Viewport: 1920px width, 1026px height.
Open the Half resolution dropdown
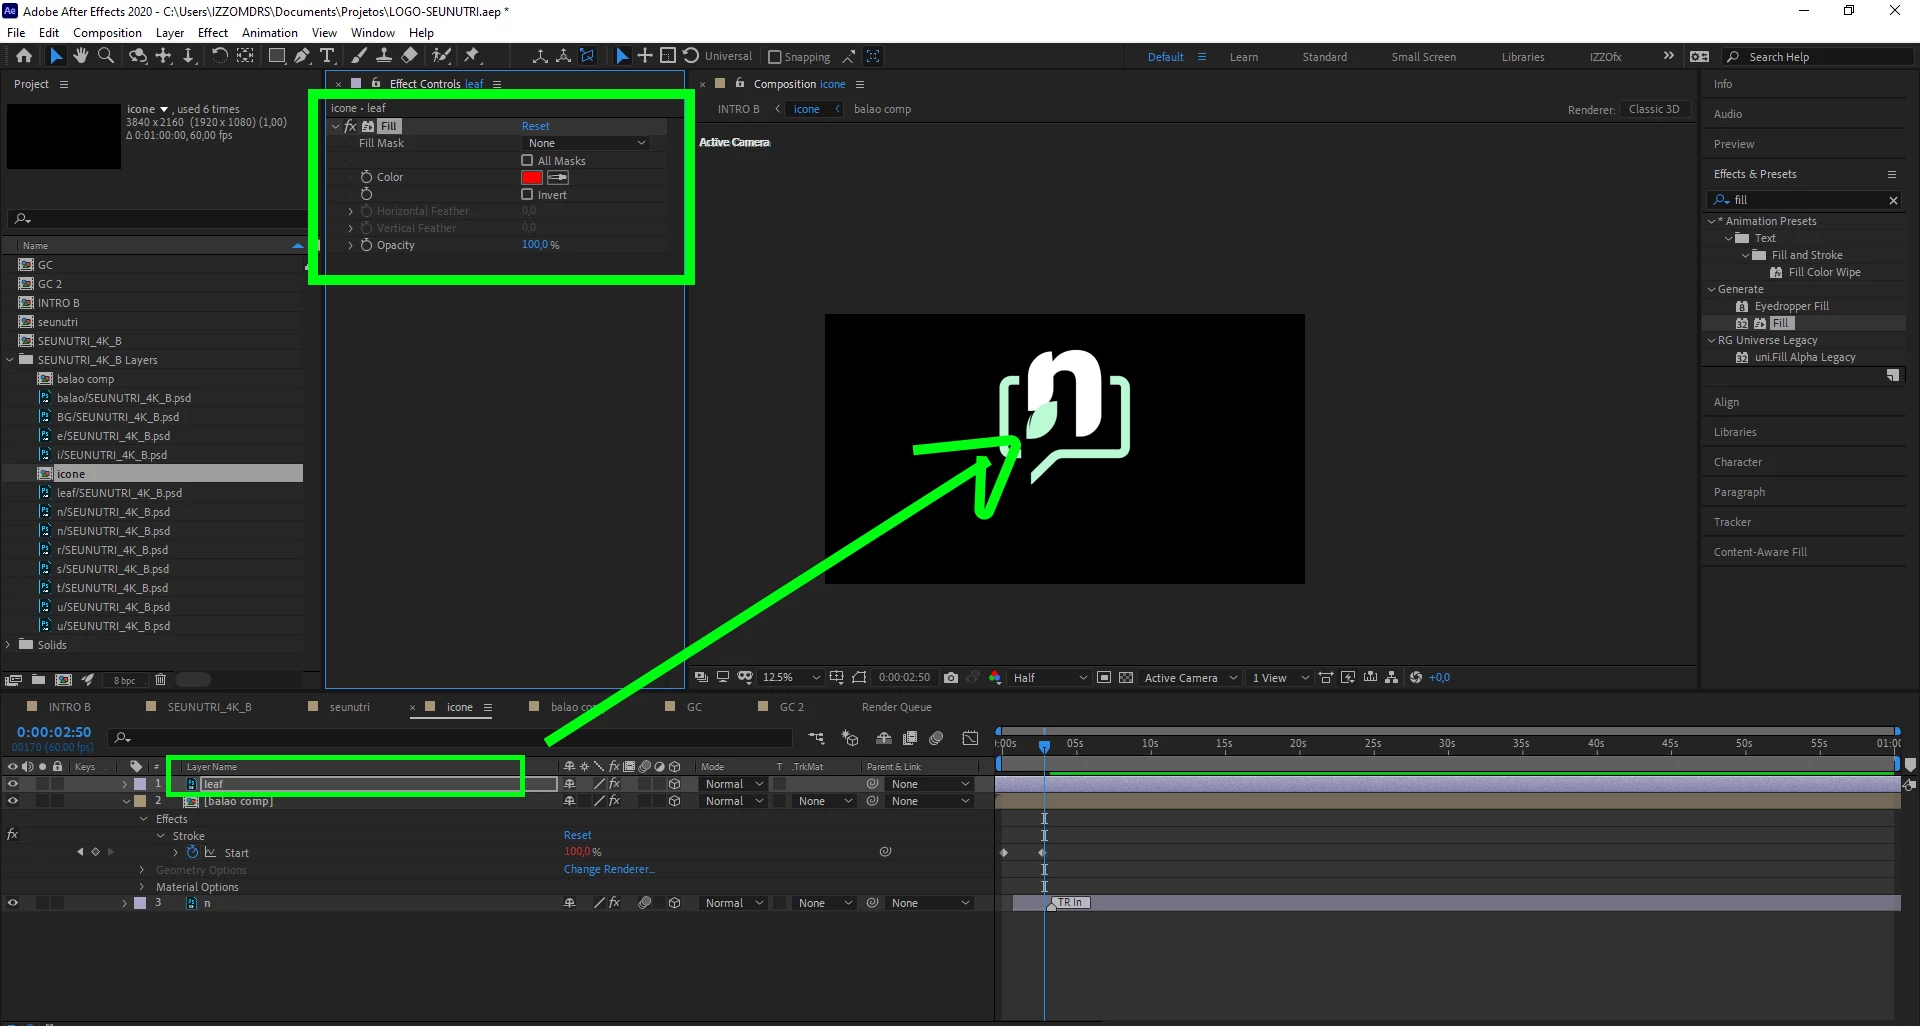(1049, 677)
